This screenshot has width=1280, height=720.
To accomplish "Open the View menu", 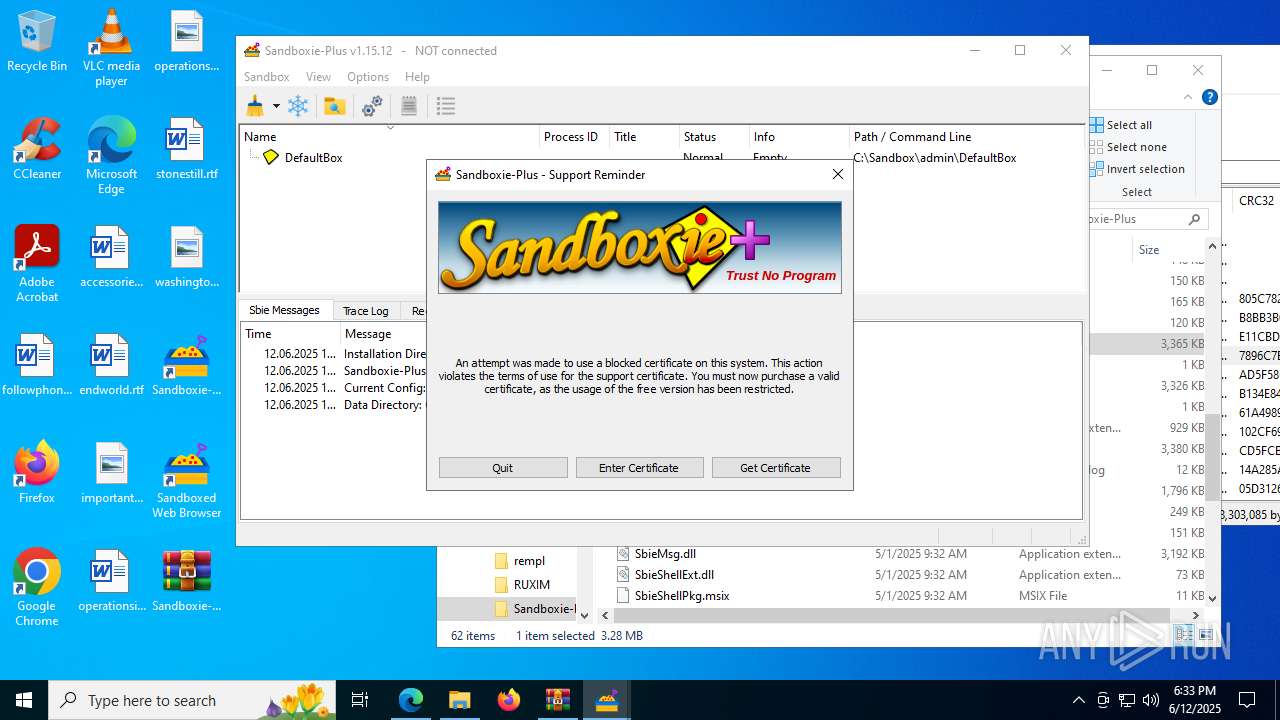I will (318, 77).
